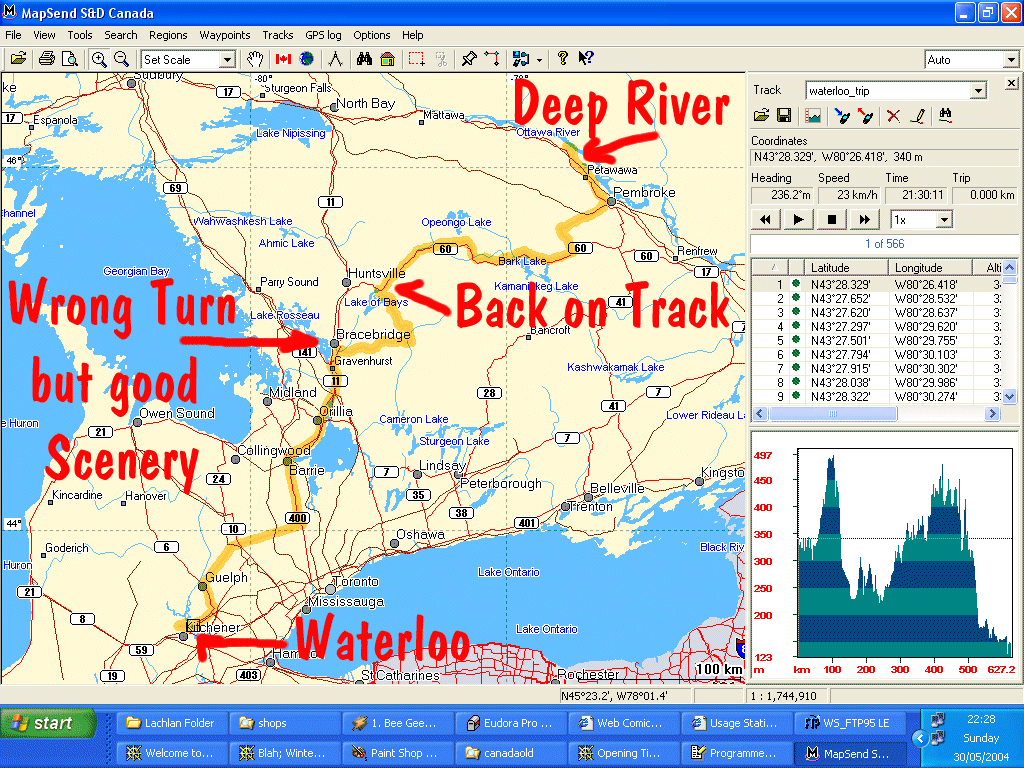Delete track using the red X icon
This screenshot has height=768, width=1024.
click(893, 116)
